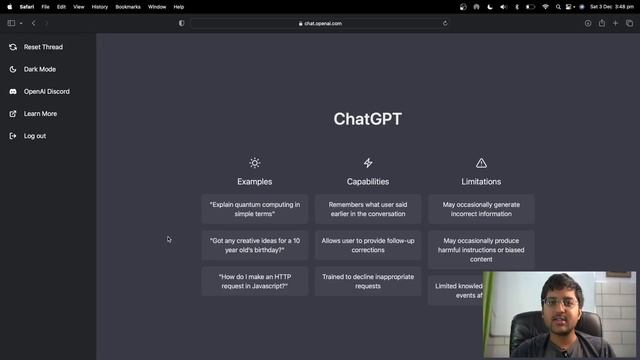640x360 pixels.
Task: Open the Window menu
Action: point(157,7)
